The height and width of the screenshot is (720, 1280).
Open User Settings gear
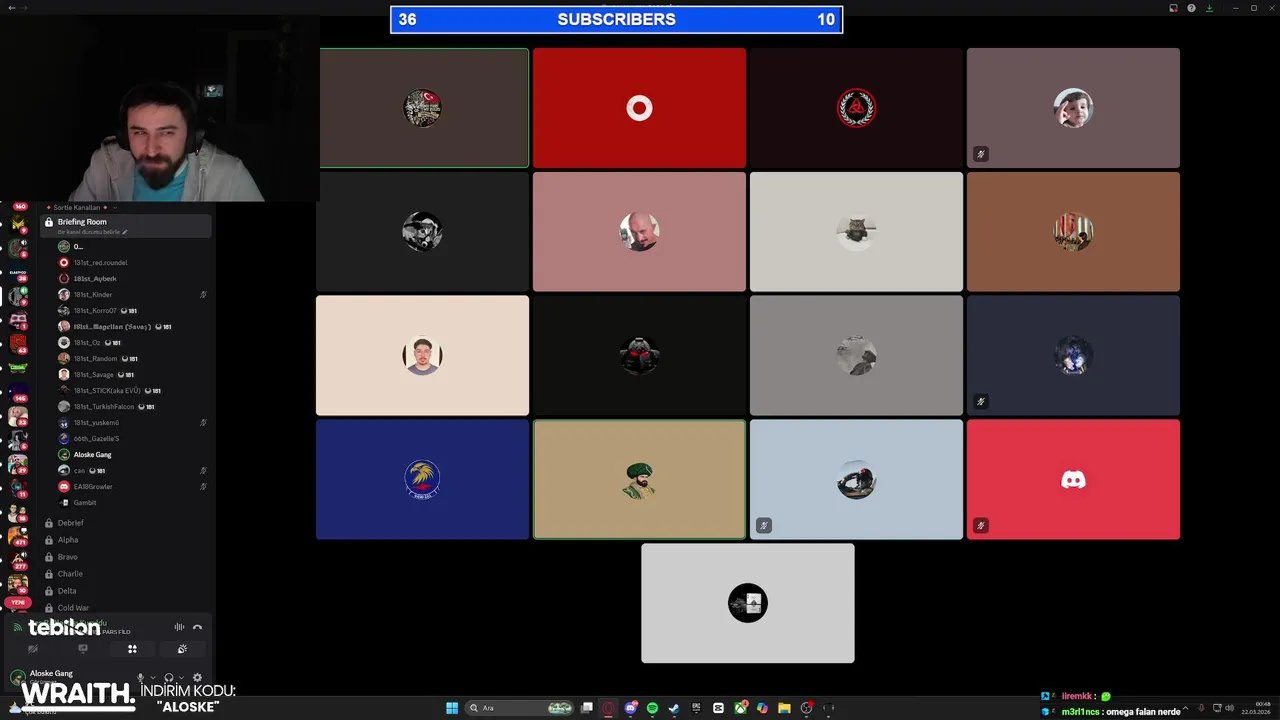[197, 678]
